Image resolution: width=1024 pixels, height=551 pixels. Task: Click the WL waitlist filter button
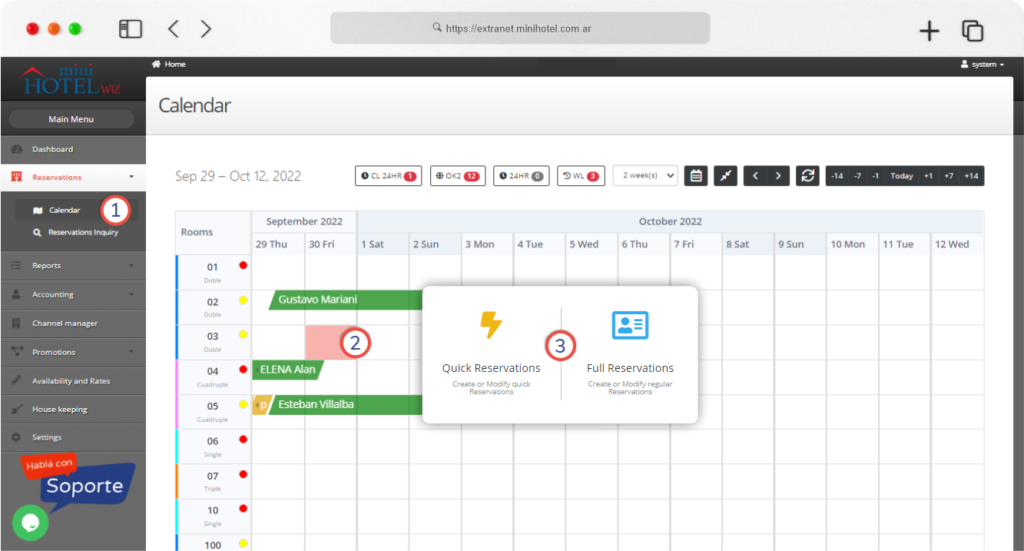581,176
